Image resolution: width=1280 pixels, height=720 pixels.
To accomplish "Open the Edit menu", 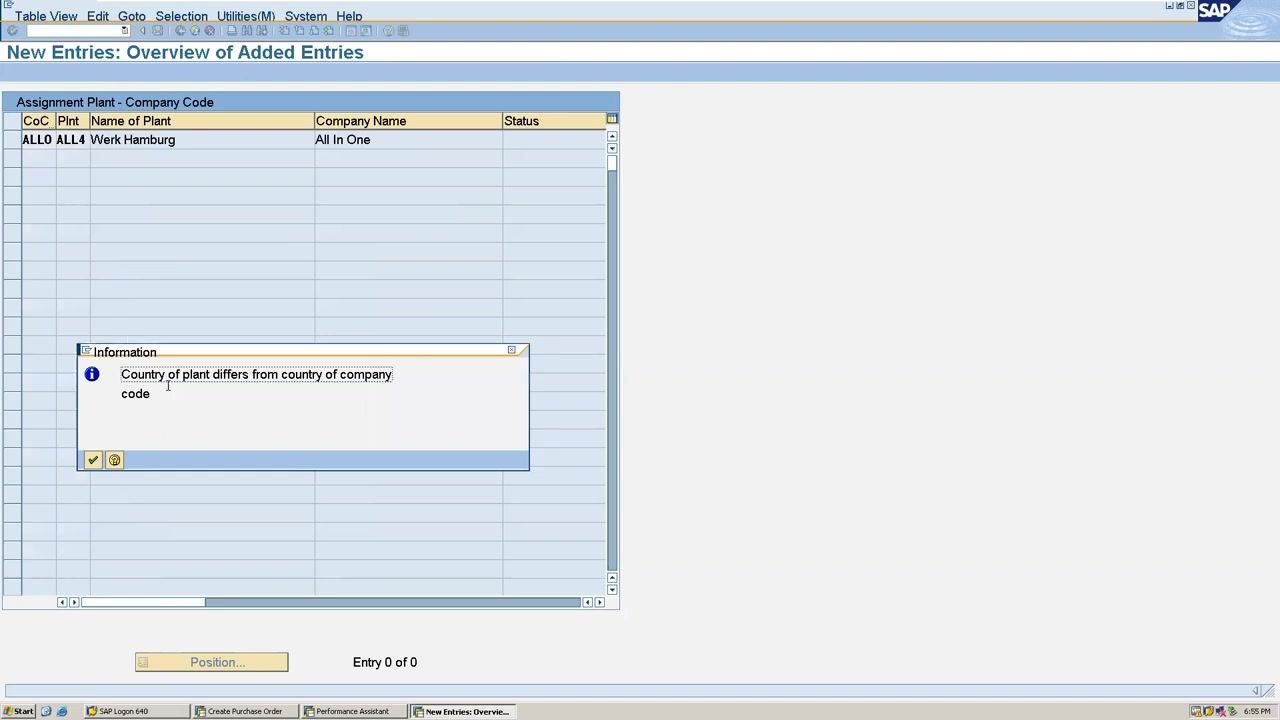I will pyautogui.click(x=98, y=16).
